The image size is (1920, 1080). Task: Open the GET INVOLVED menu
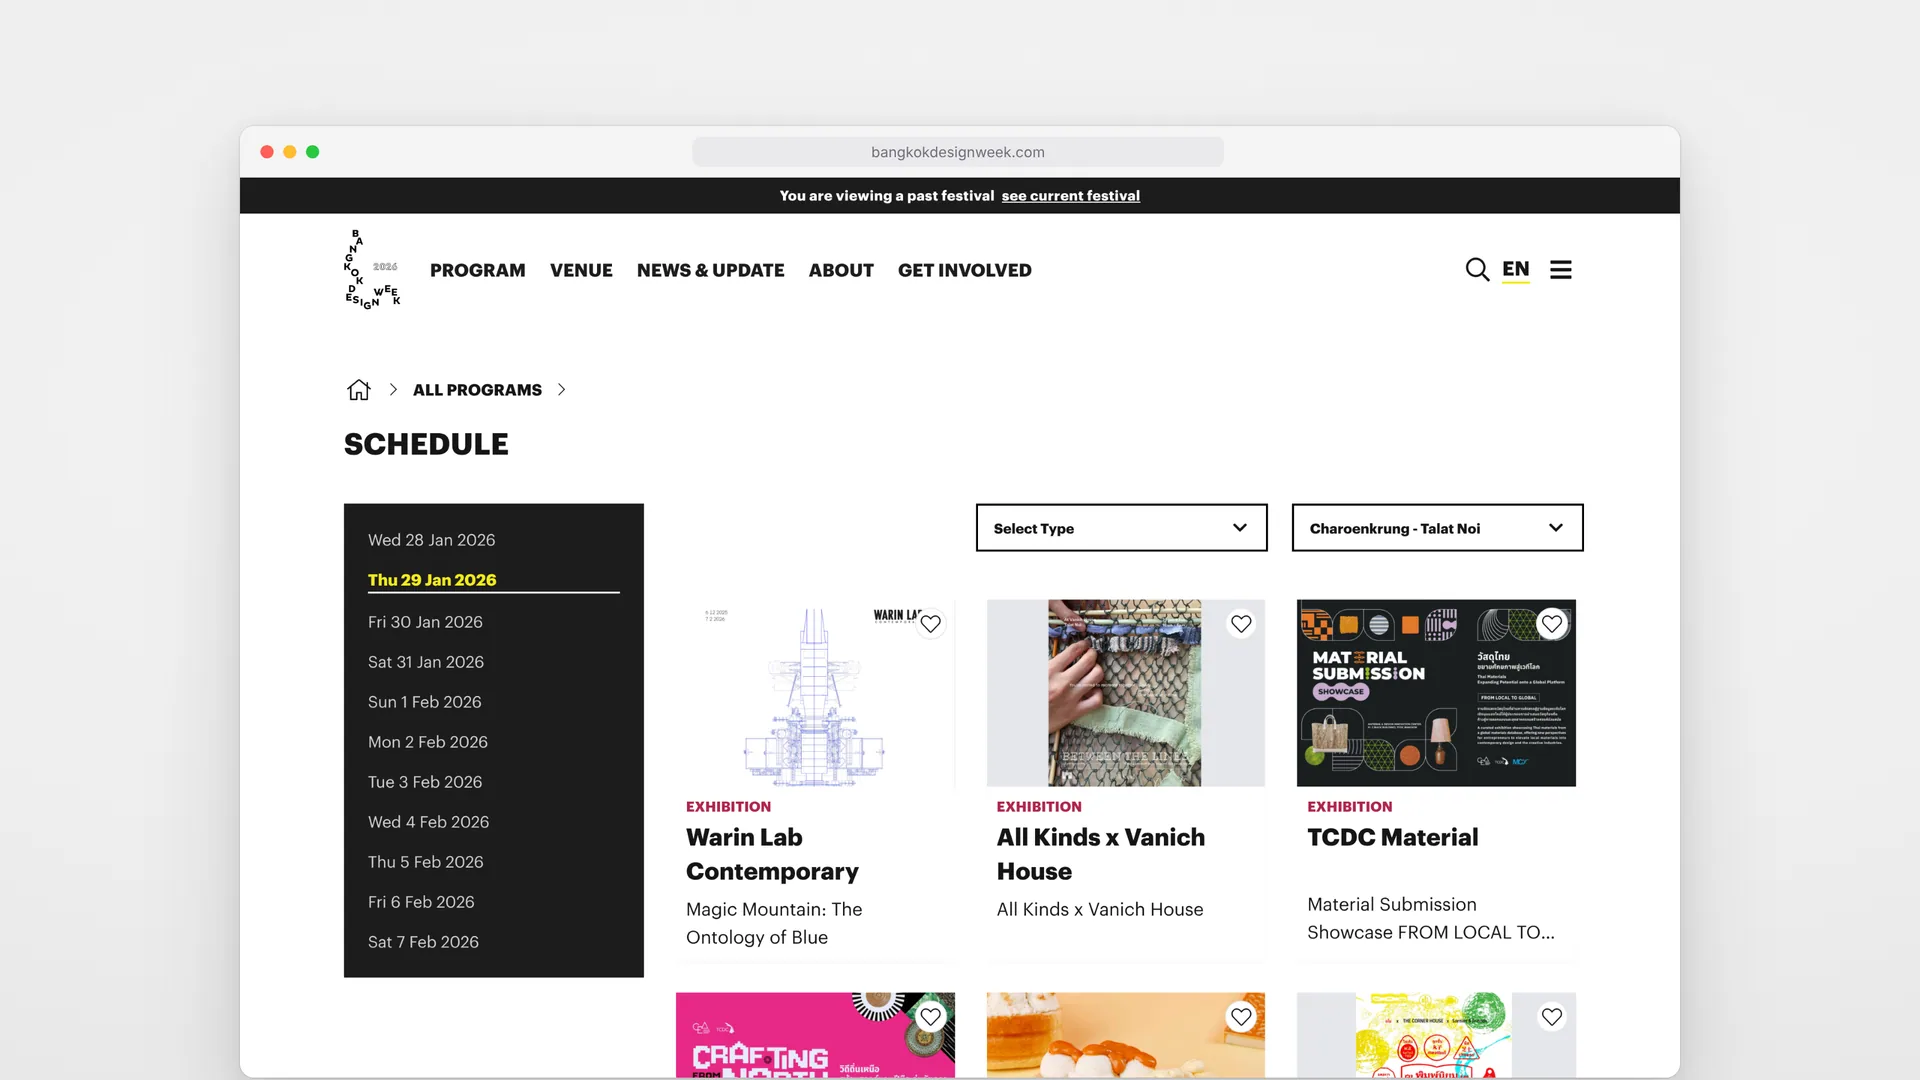[x=964, y=270]
